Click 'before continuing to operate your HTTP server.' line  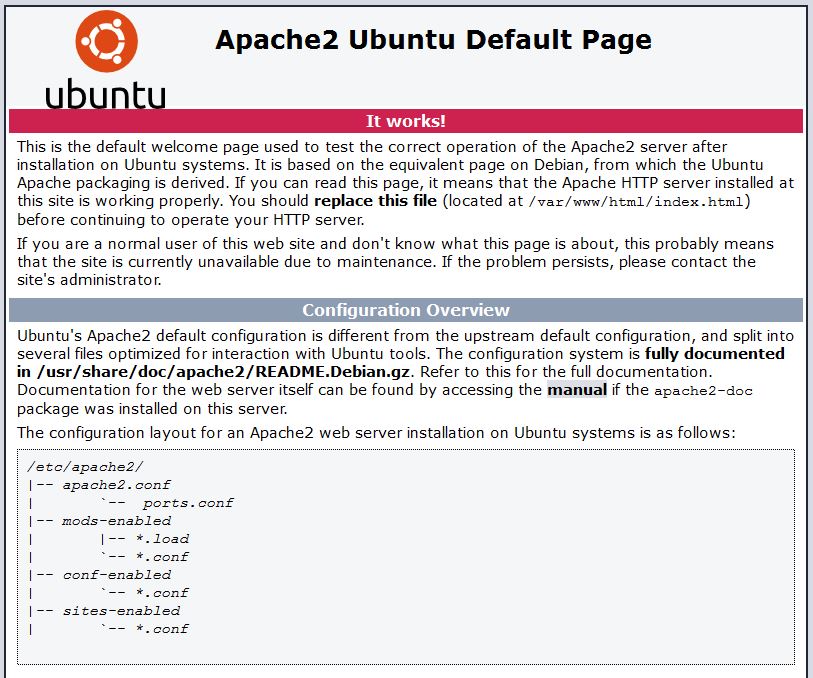click(x=191, y=220)
